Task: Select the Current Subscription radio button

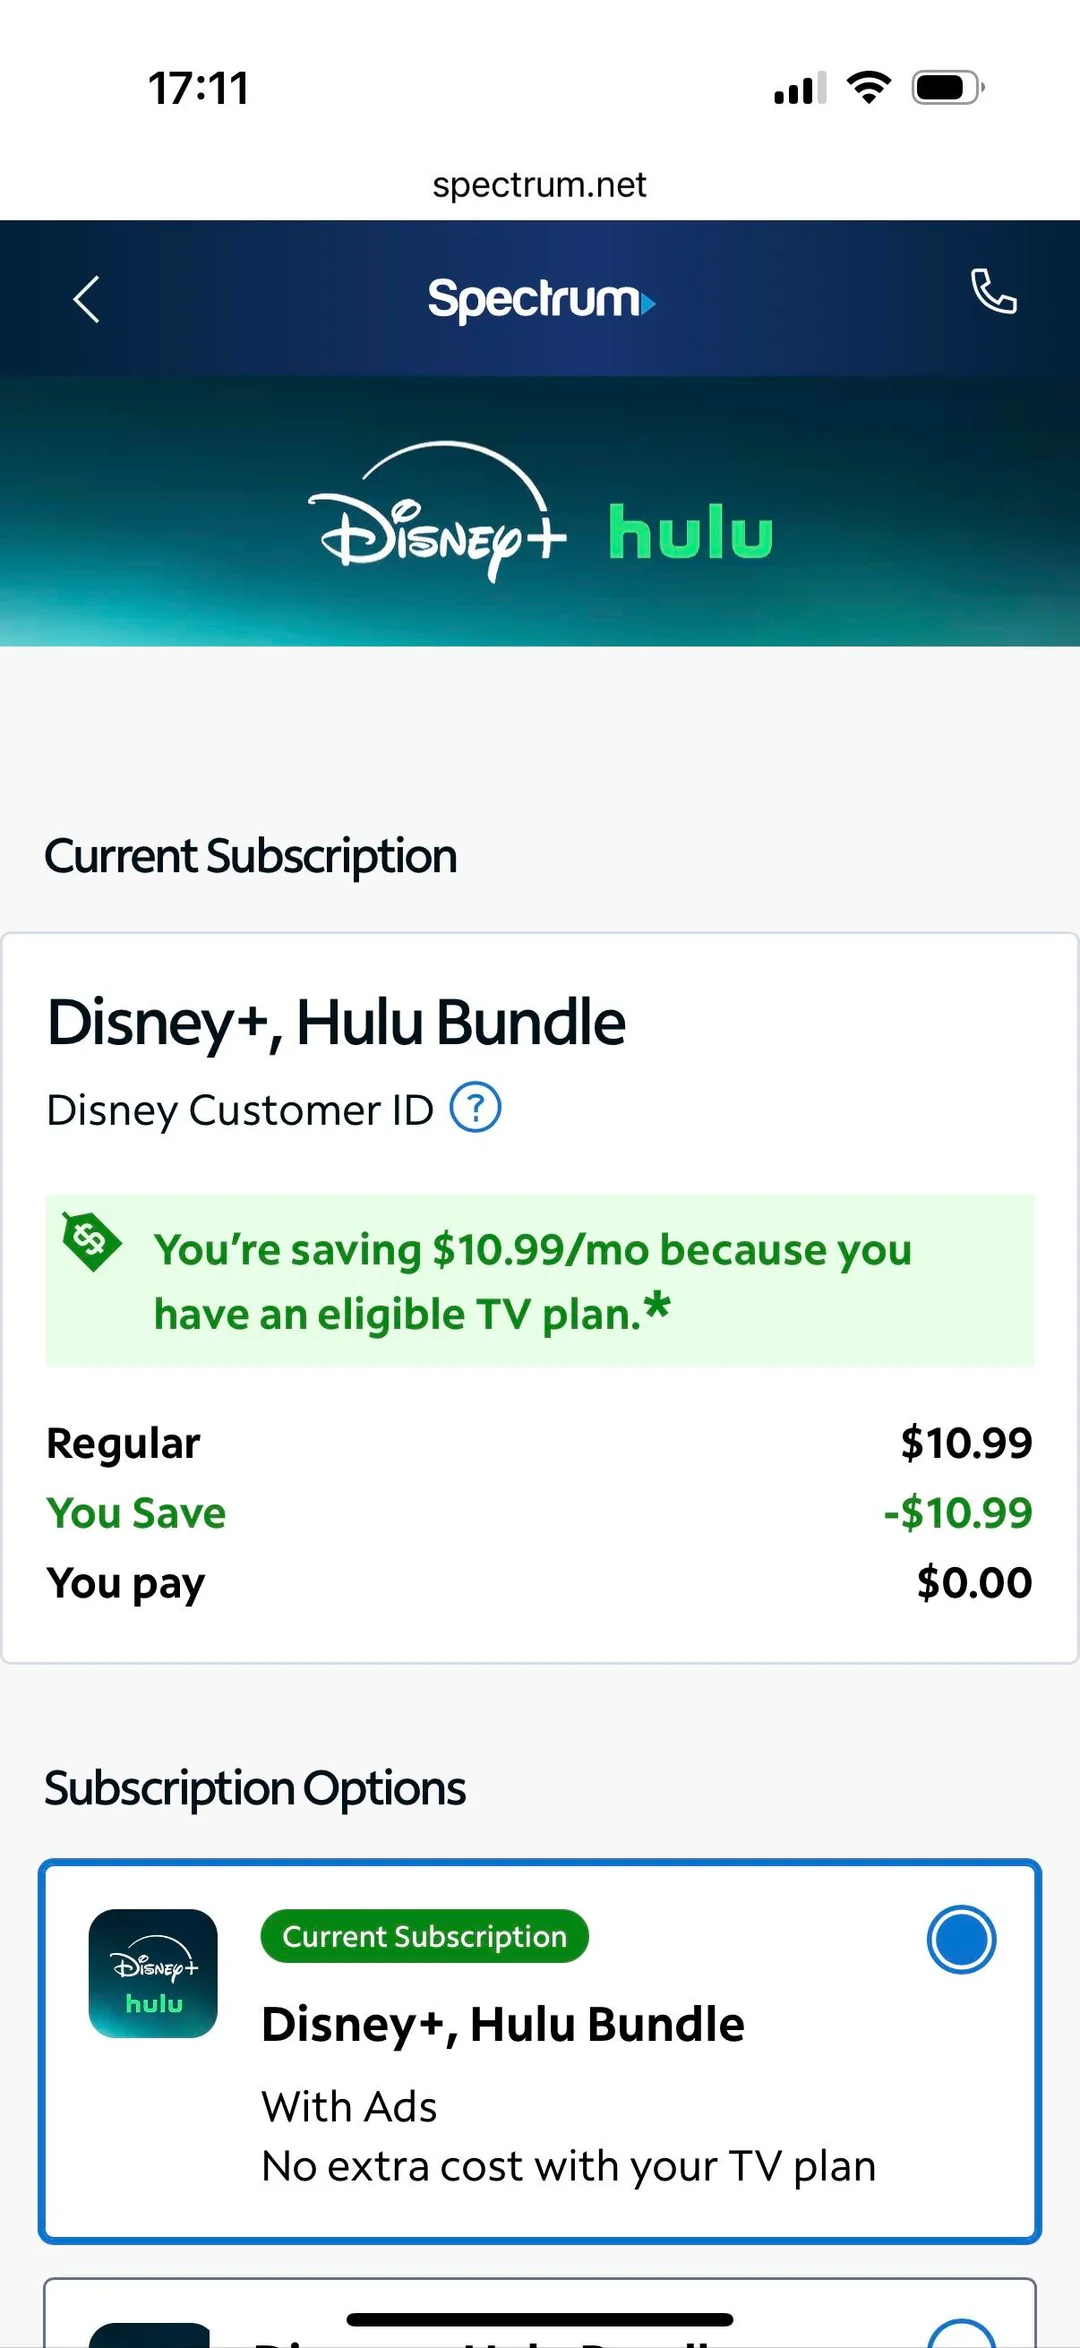Action: (x=960, y=1938)
